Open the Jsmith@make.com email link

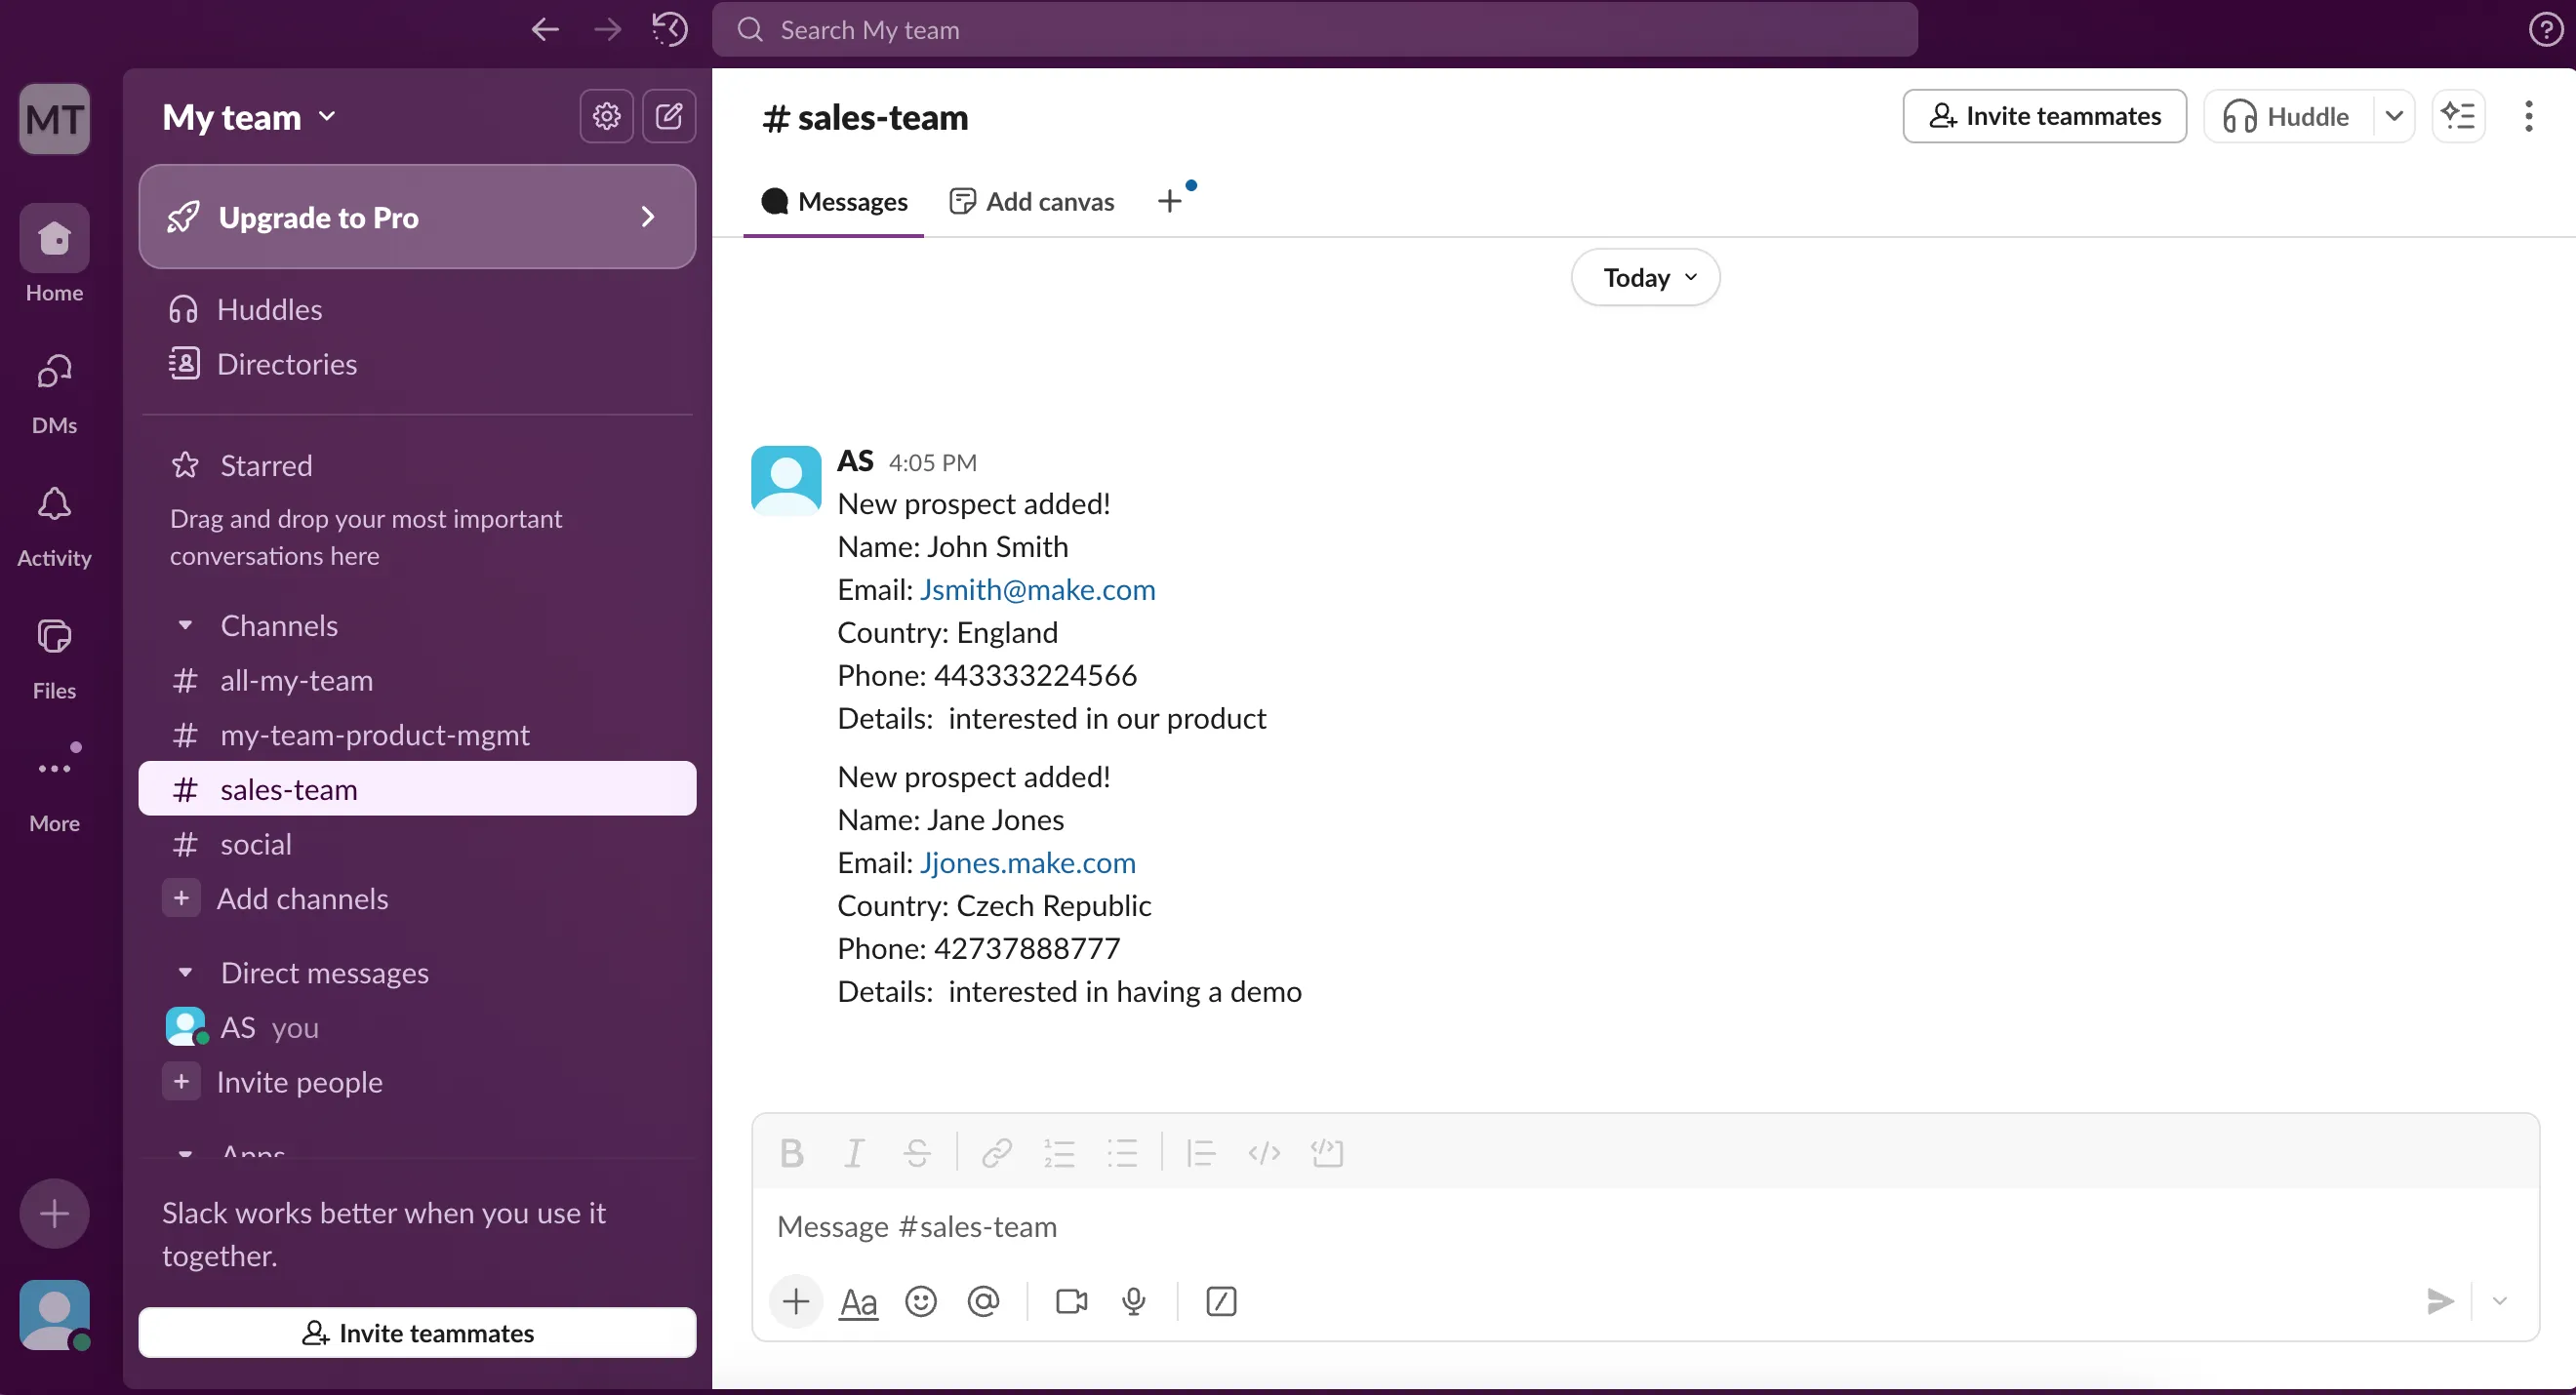(1037, 589)
